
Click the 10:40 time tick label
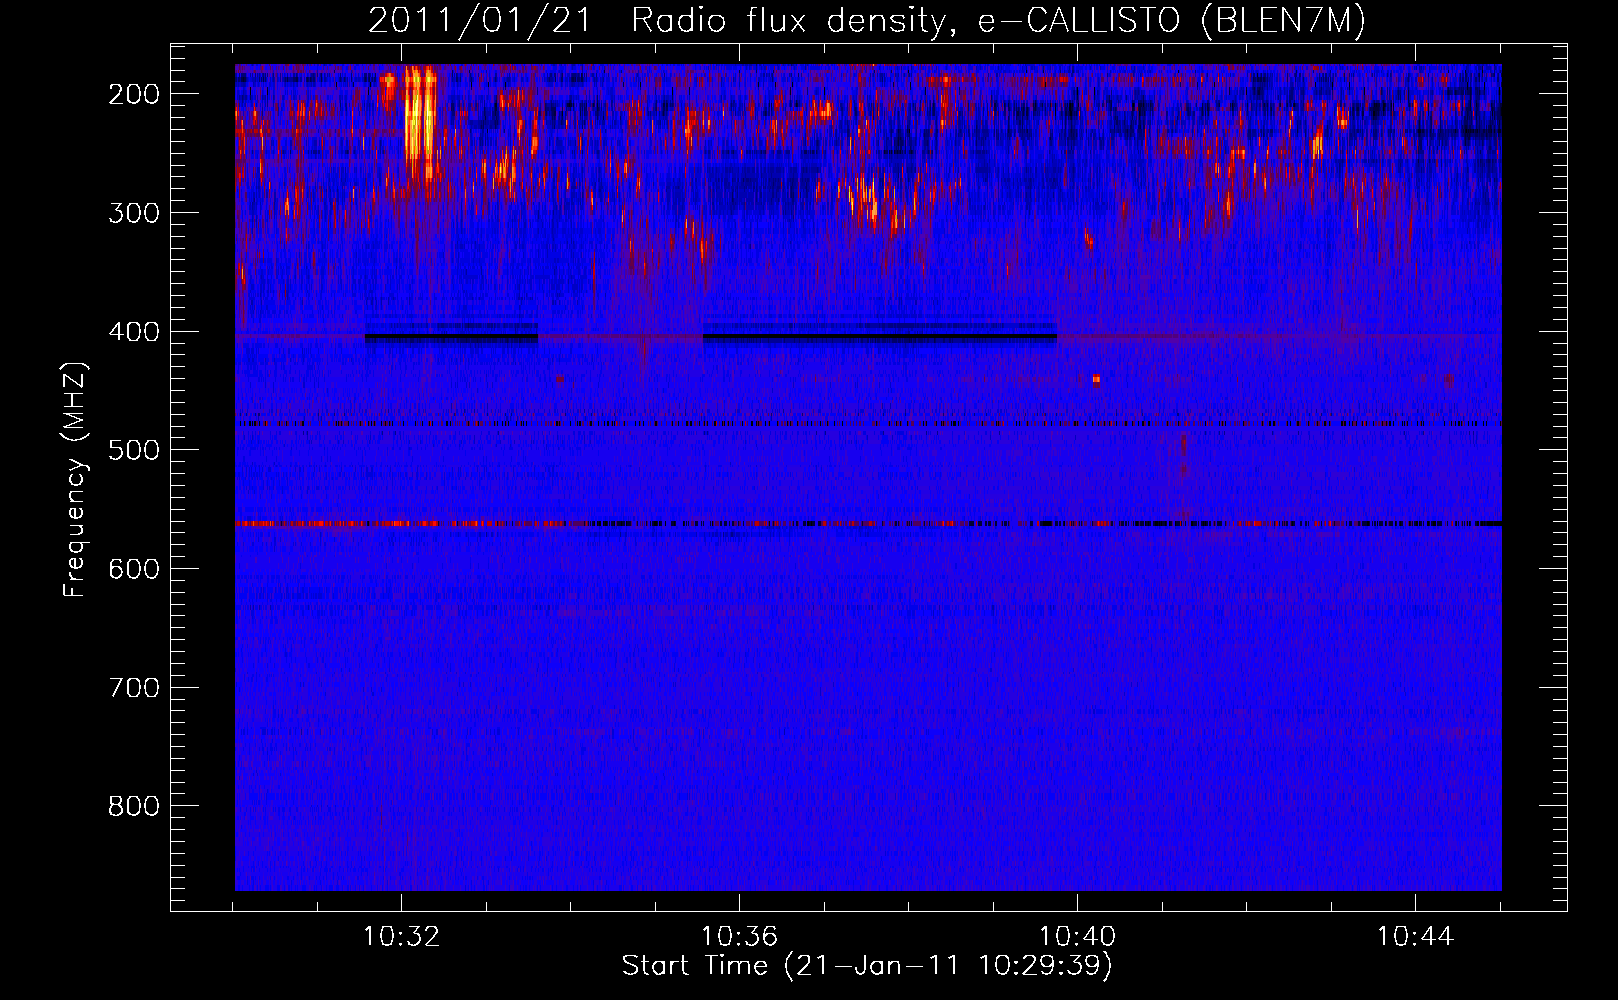[x=1077, y=937]
